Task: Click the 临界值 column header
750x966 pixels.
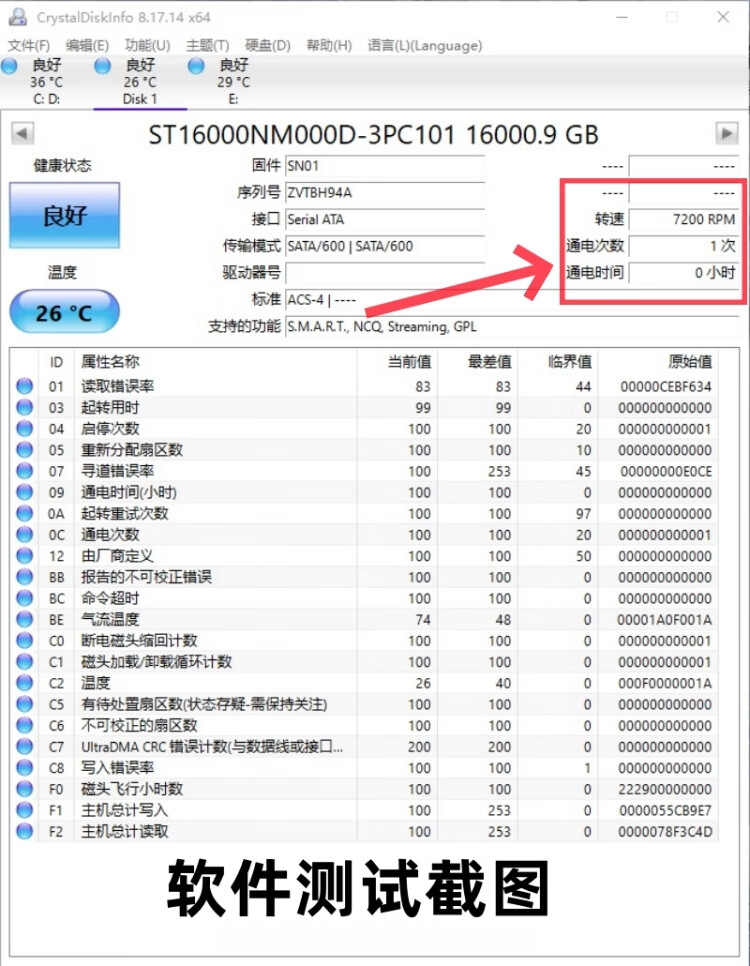Action: pos(558,362)
